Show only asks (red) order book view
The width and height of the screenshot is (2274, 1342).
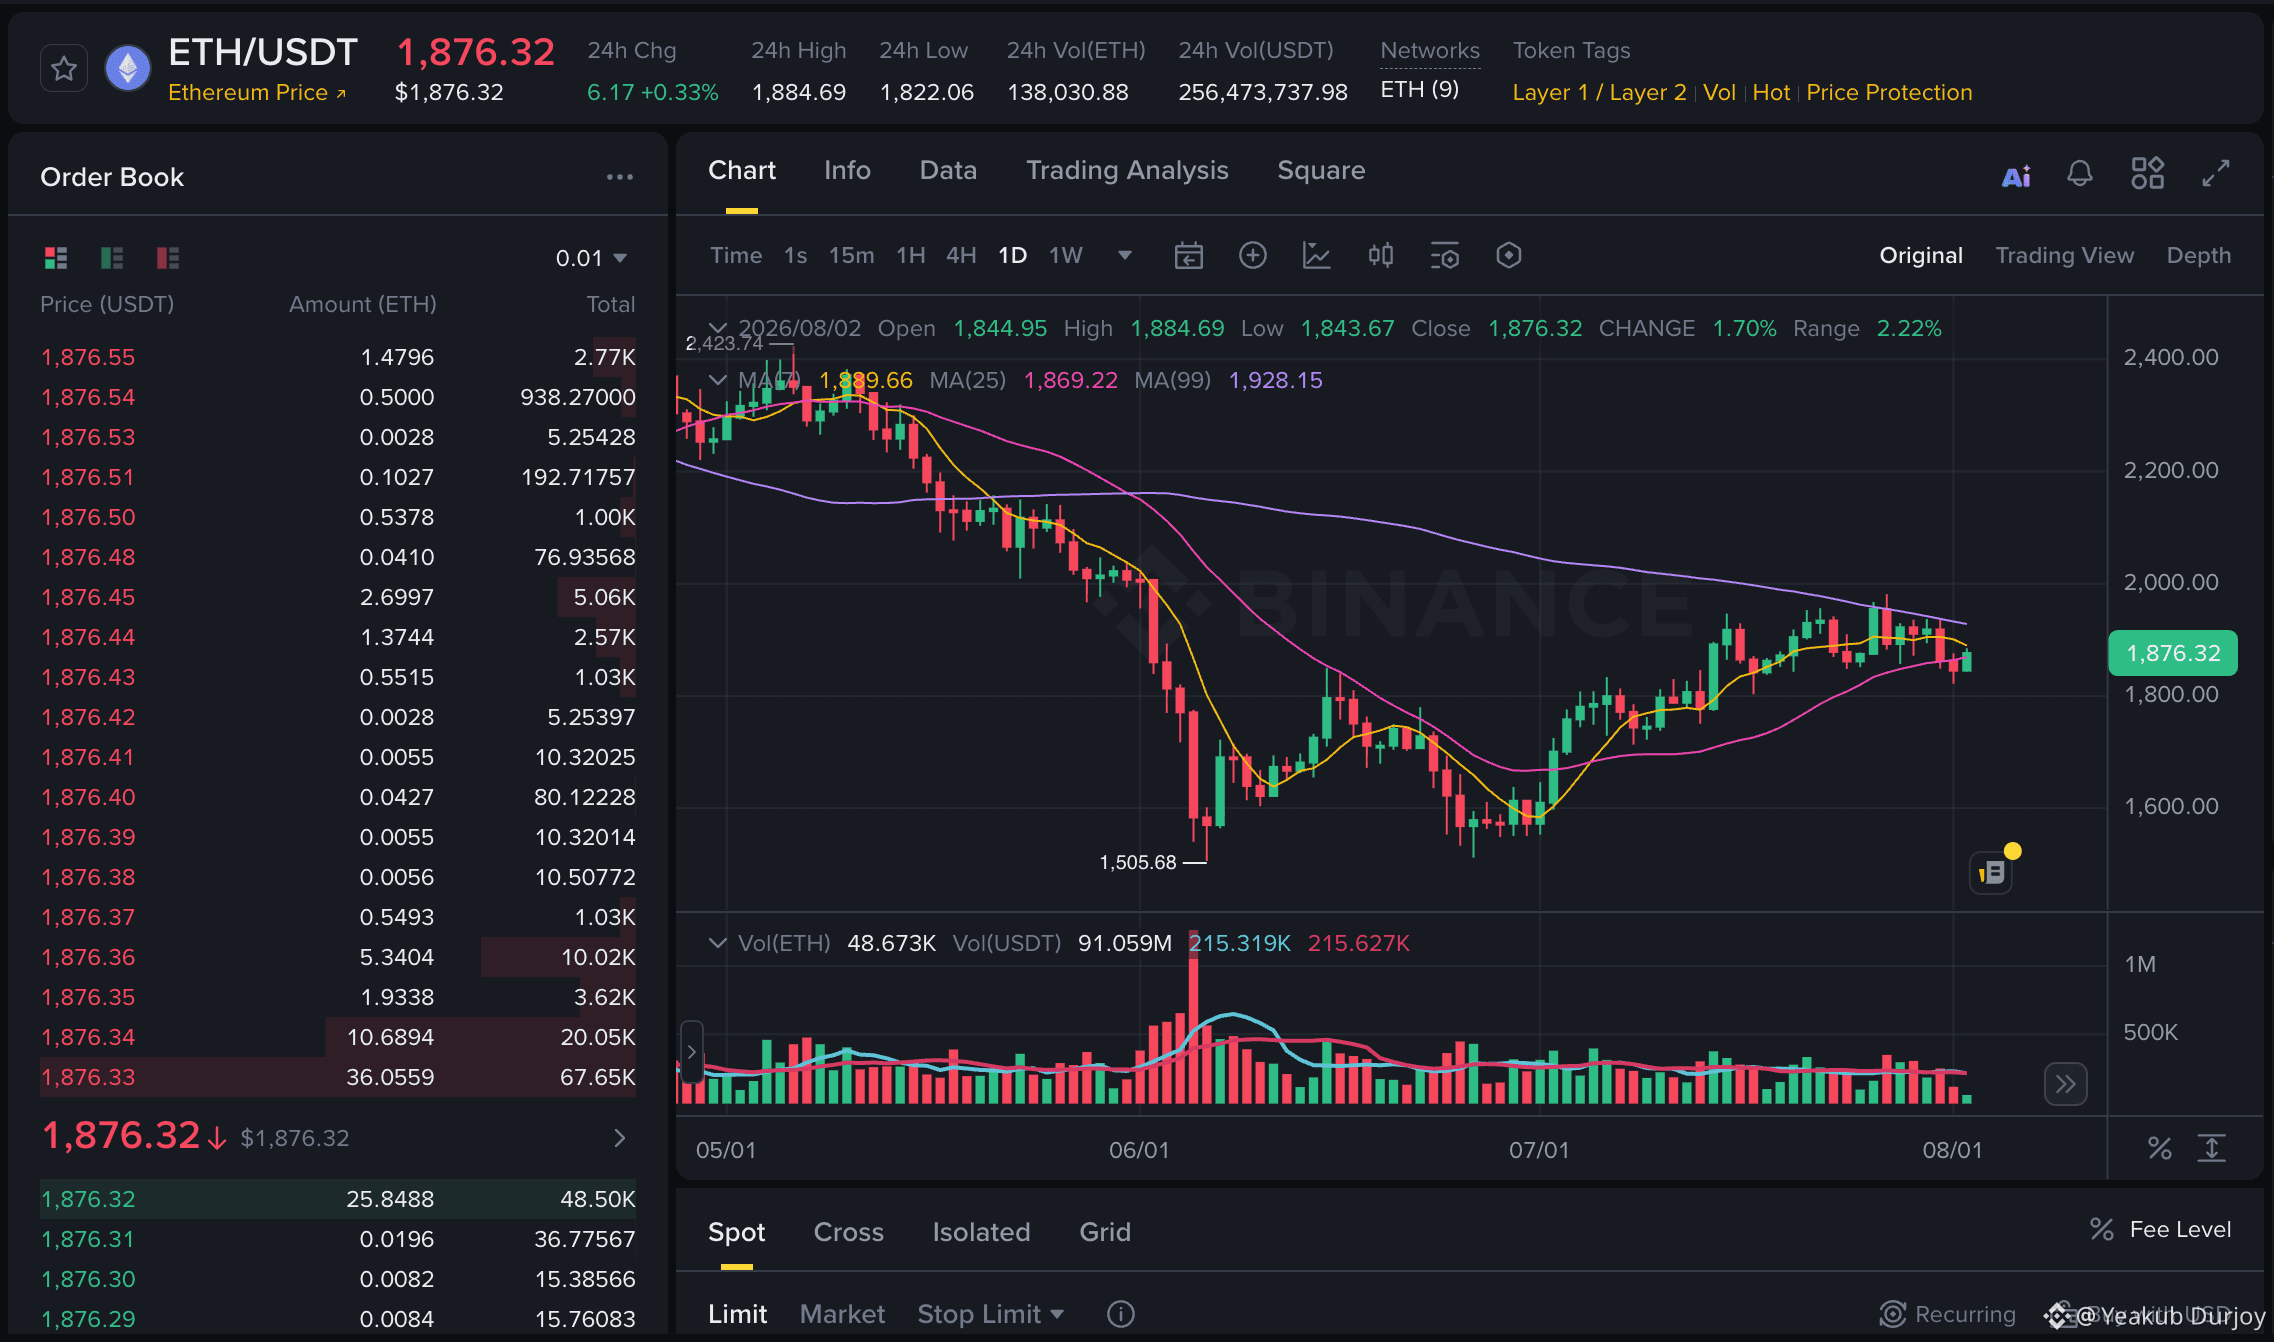[x=168, y=258]
